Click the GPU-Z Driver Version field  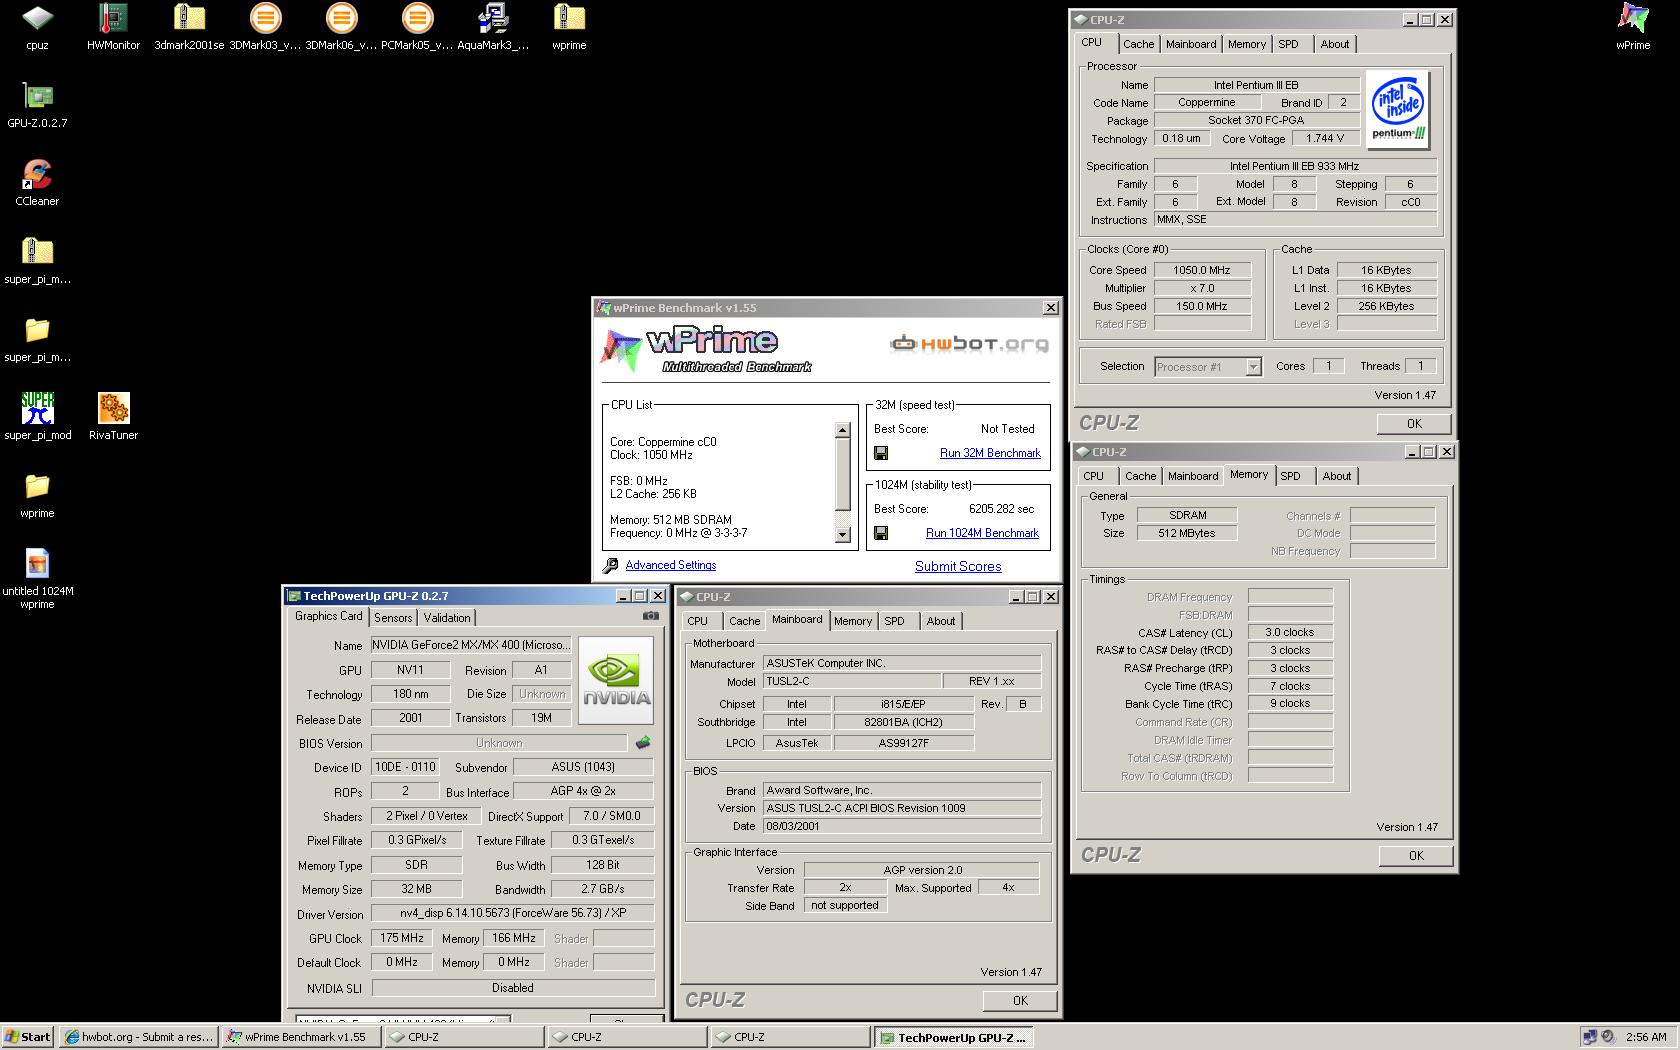[x=512, y=914]
